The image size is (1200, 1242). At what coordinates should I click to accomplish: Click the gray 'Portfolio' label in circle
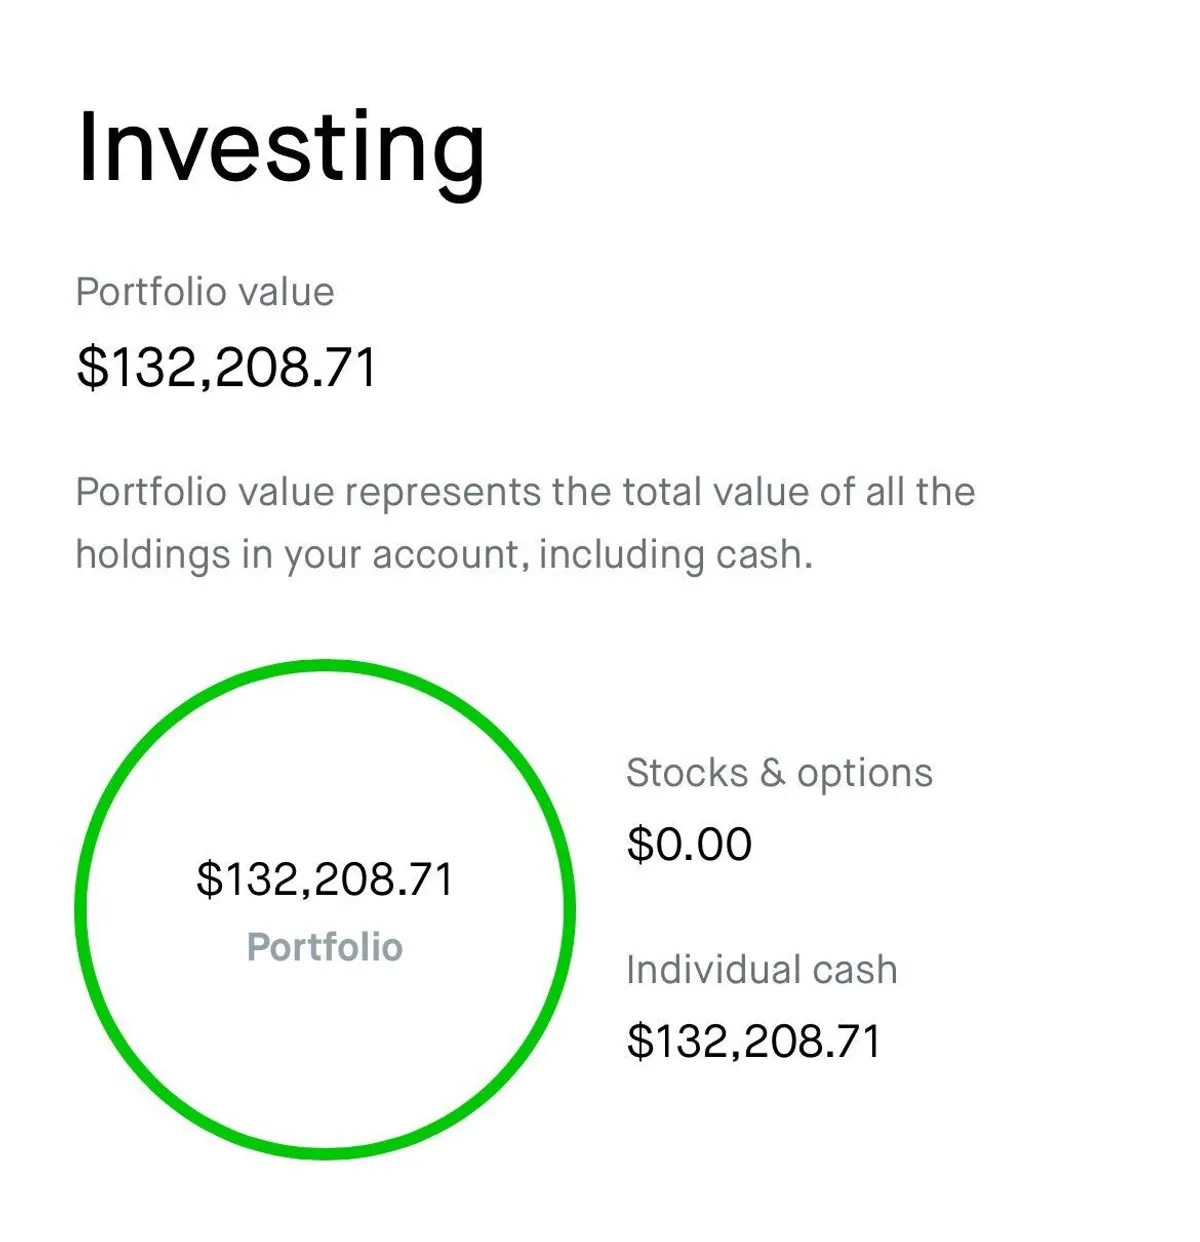(325, 947)
